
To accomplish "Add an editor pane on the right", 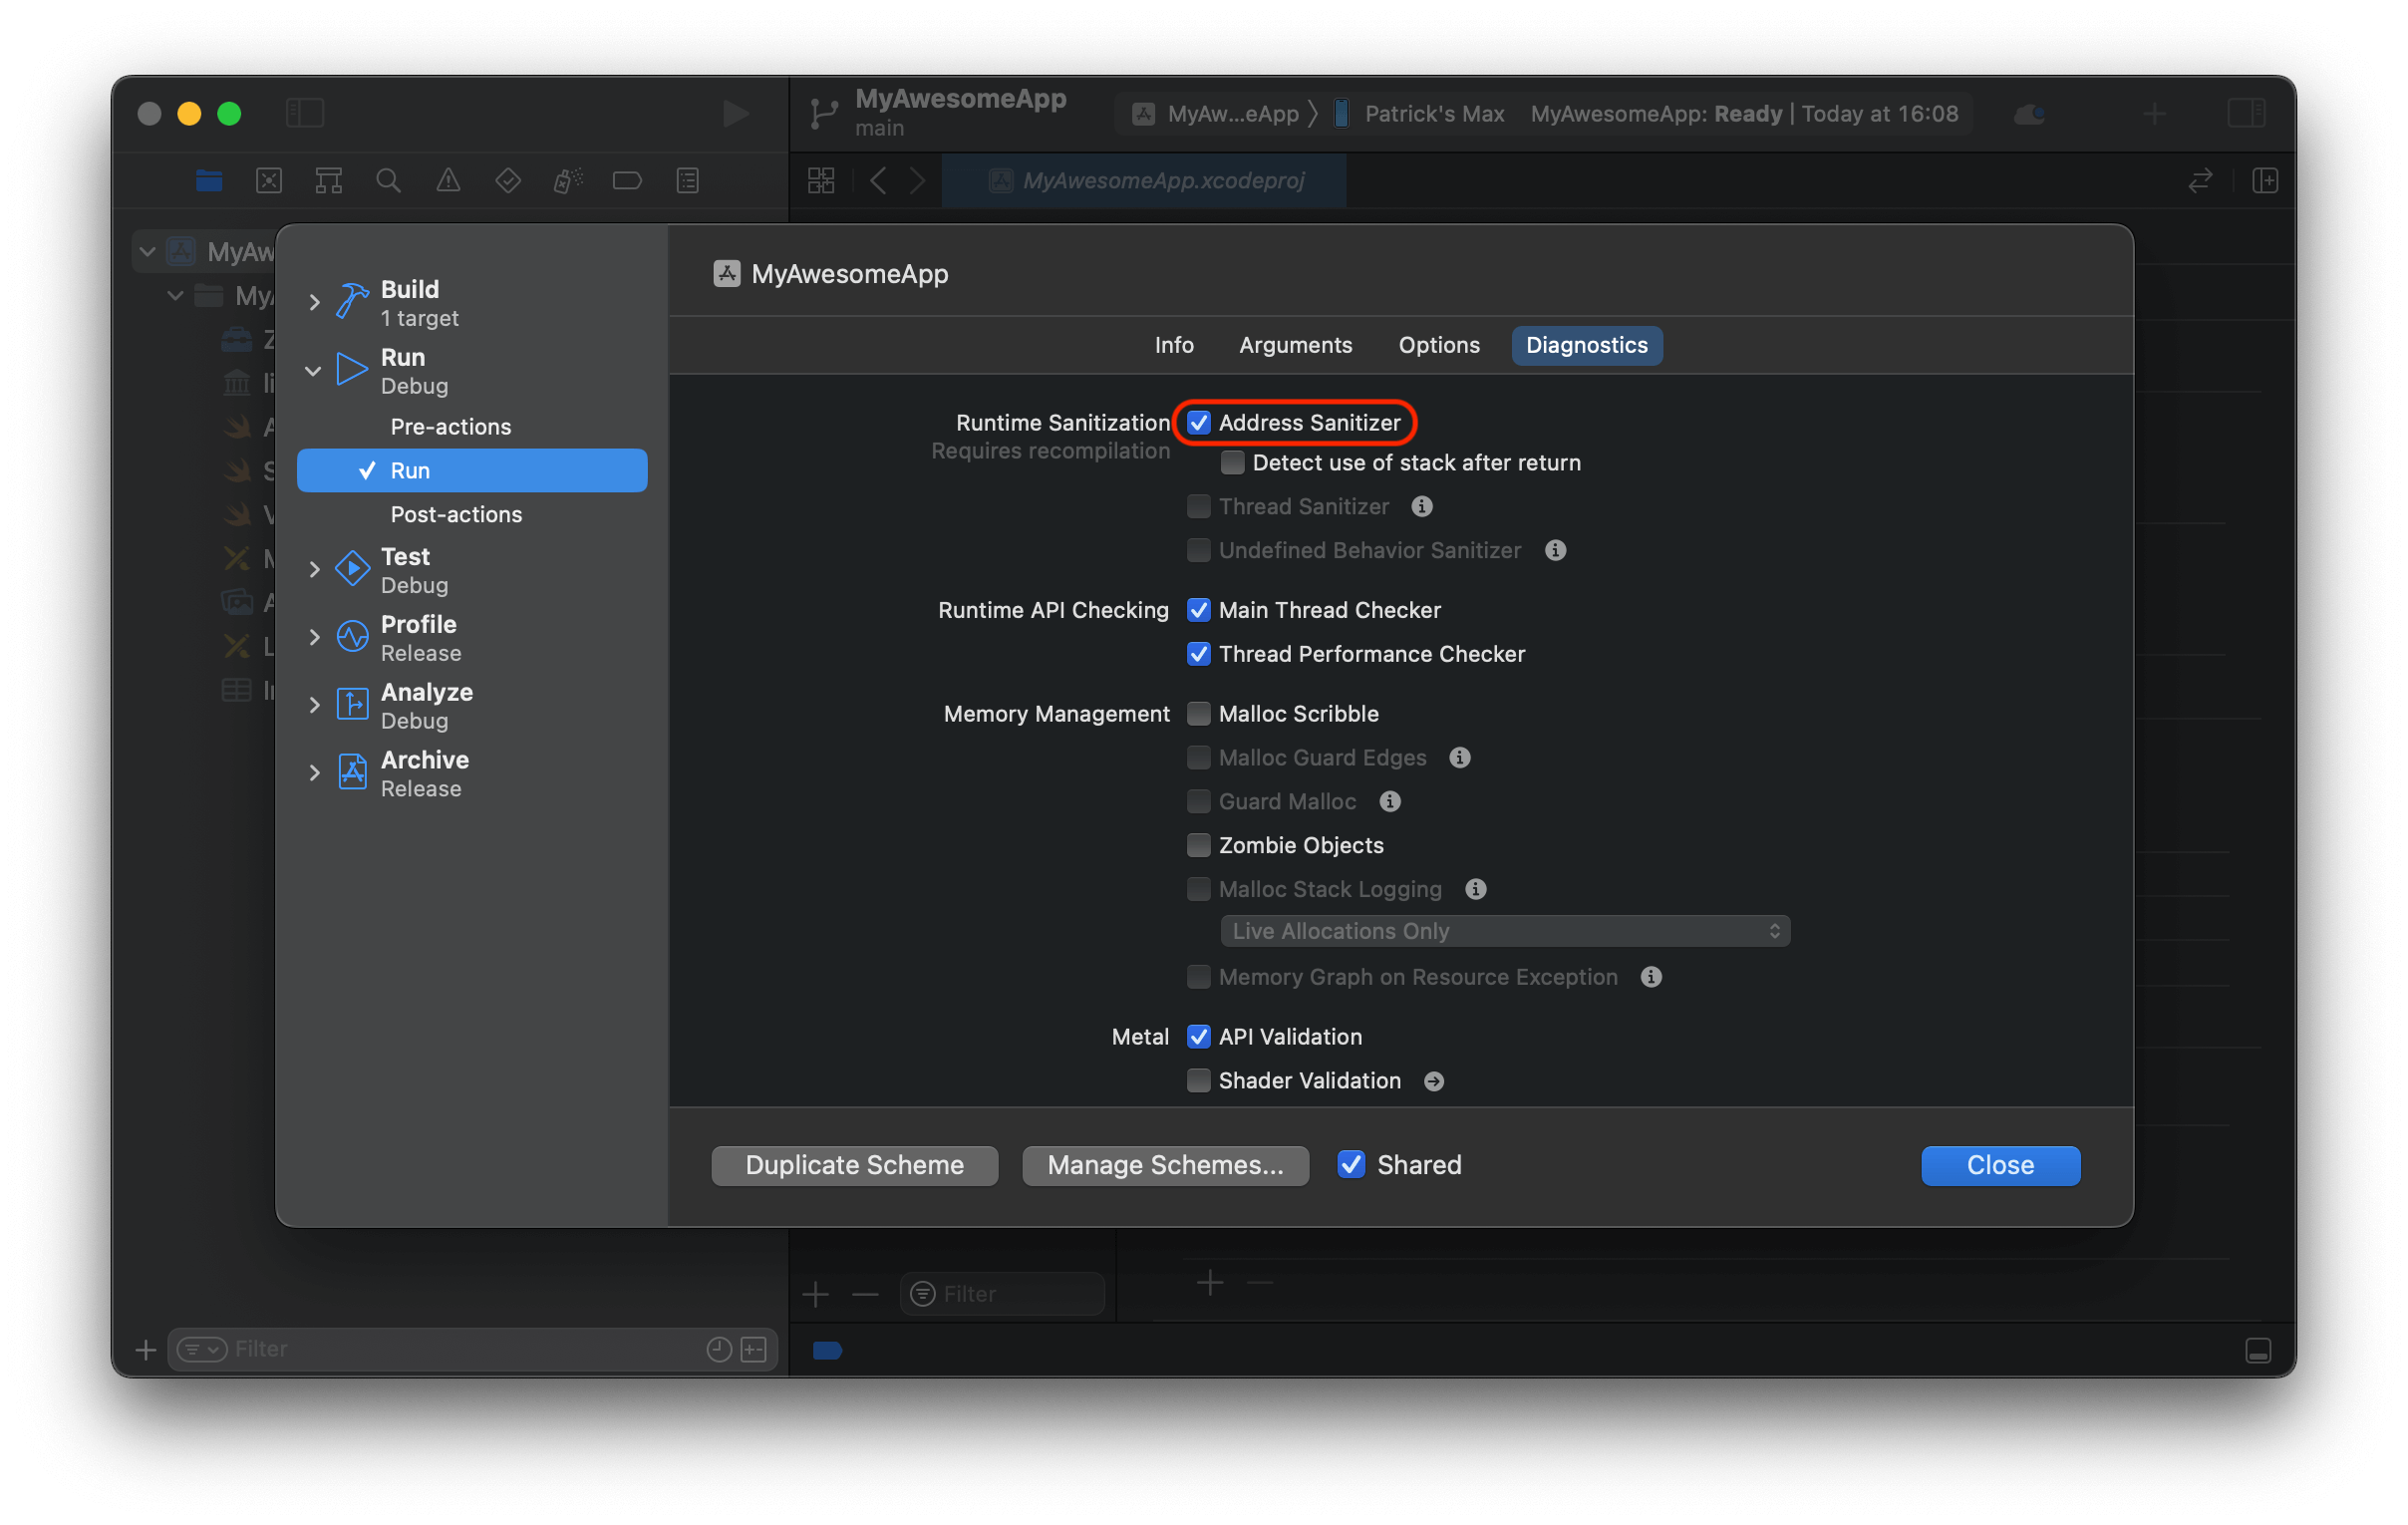I will click(x=2265, y=181).
